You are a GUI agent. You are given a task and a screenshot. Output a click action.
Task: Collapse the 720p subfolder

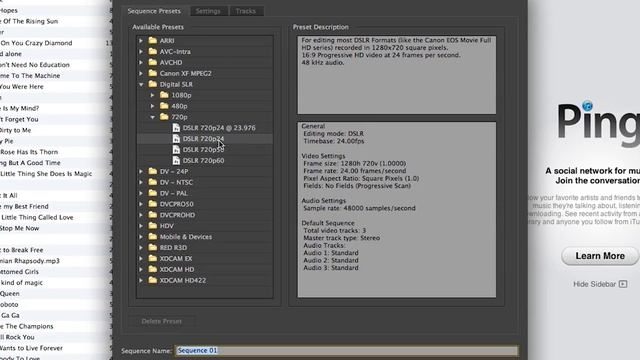152,117
